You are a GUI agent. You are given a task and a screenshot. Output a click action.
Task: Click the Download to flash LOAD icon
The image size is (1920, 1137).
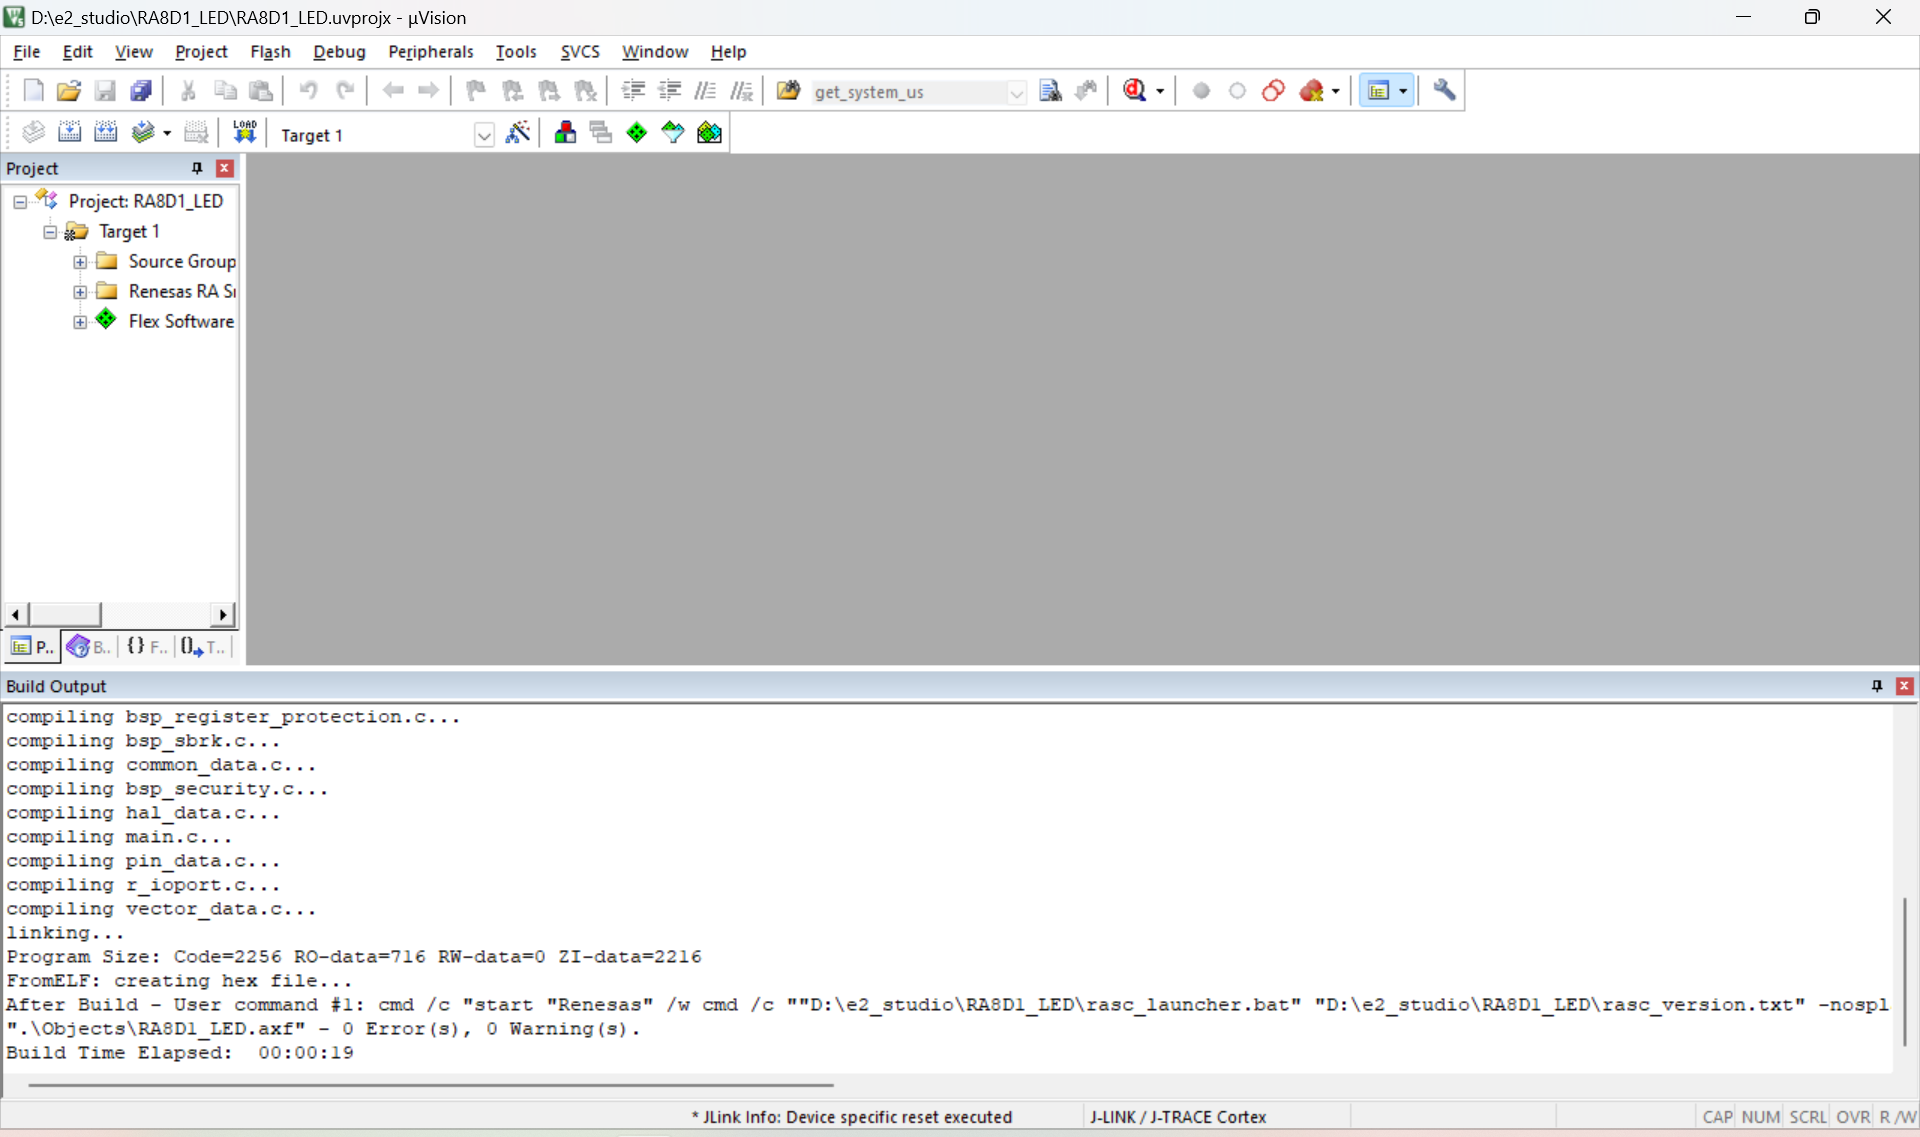point(245,133)
